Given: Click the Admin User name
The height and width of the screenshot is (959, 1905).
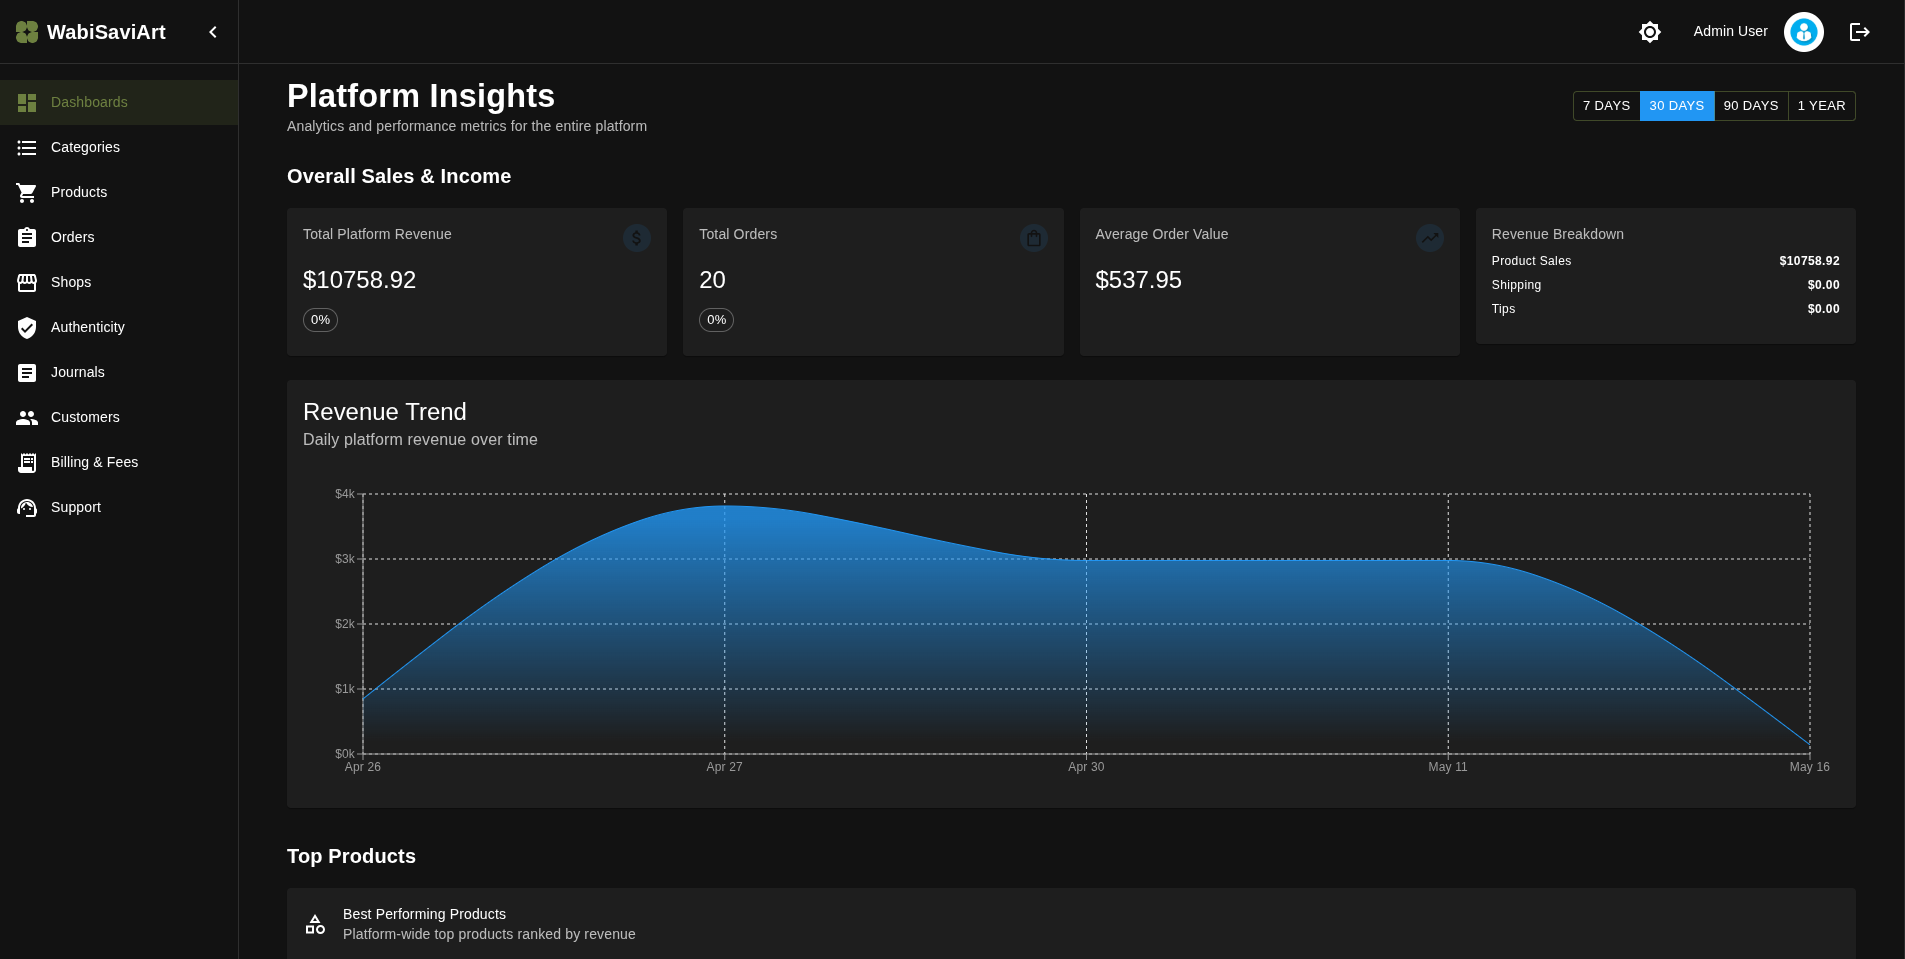Looking at the screenshot, I should click(x=1730, y=31).
